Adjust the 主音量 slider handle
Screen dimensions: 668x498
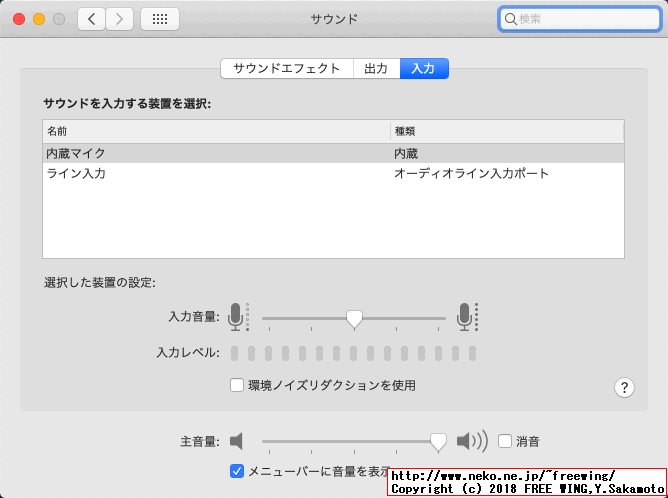(x=438, y=442)
